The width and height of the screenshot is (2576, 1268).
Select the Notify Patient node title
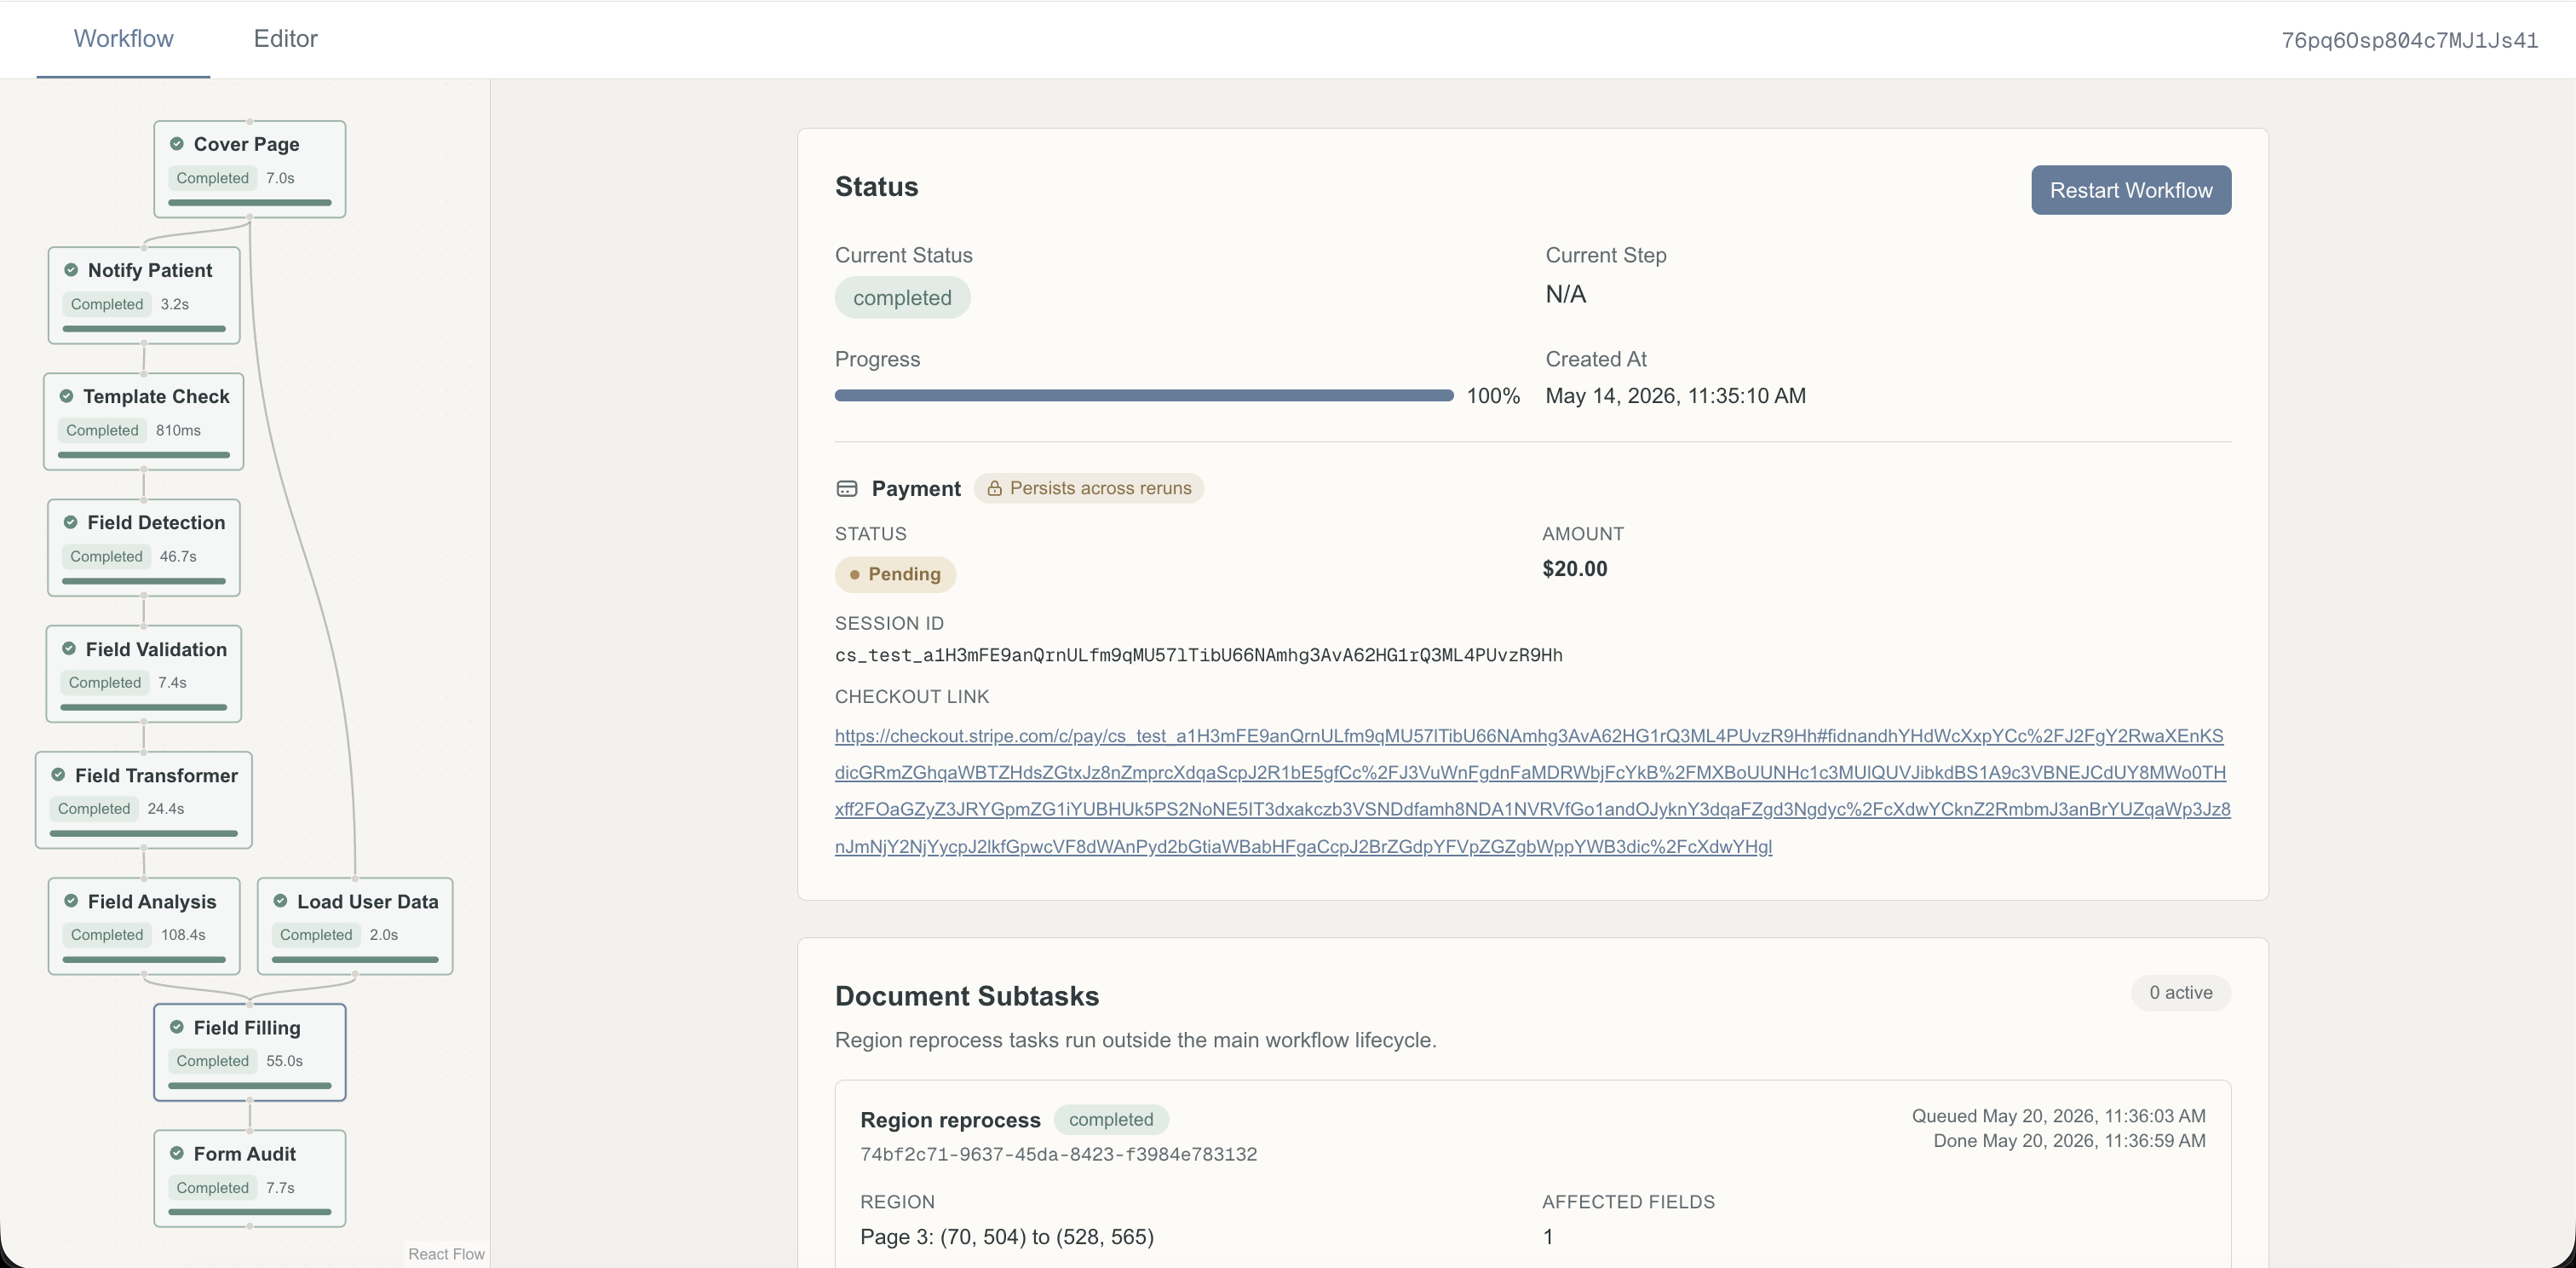(150, 270)
